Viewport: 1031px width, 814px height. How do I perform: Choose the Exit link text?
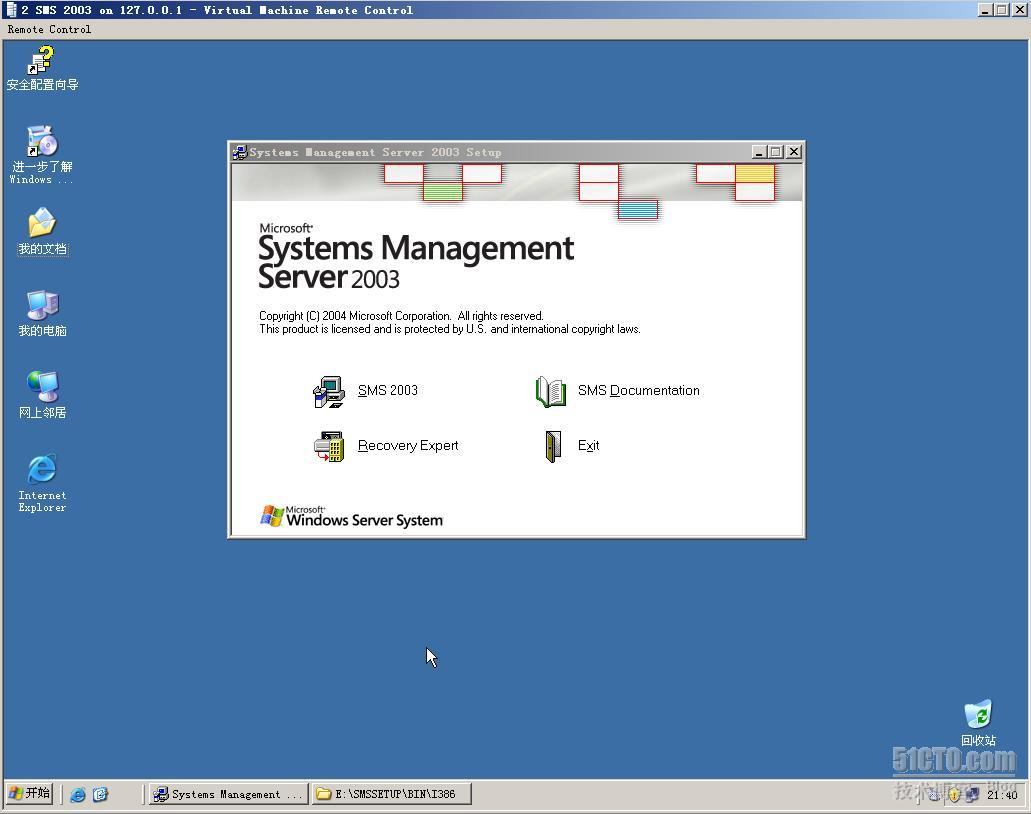click(x=588, y=446)
